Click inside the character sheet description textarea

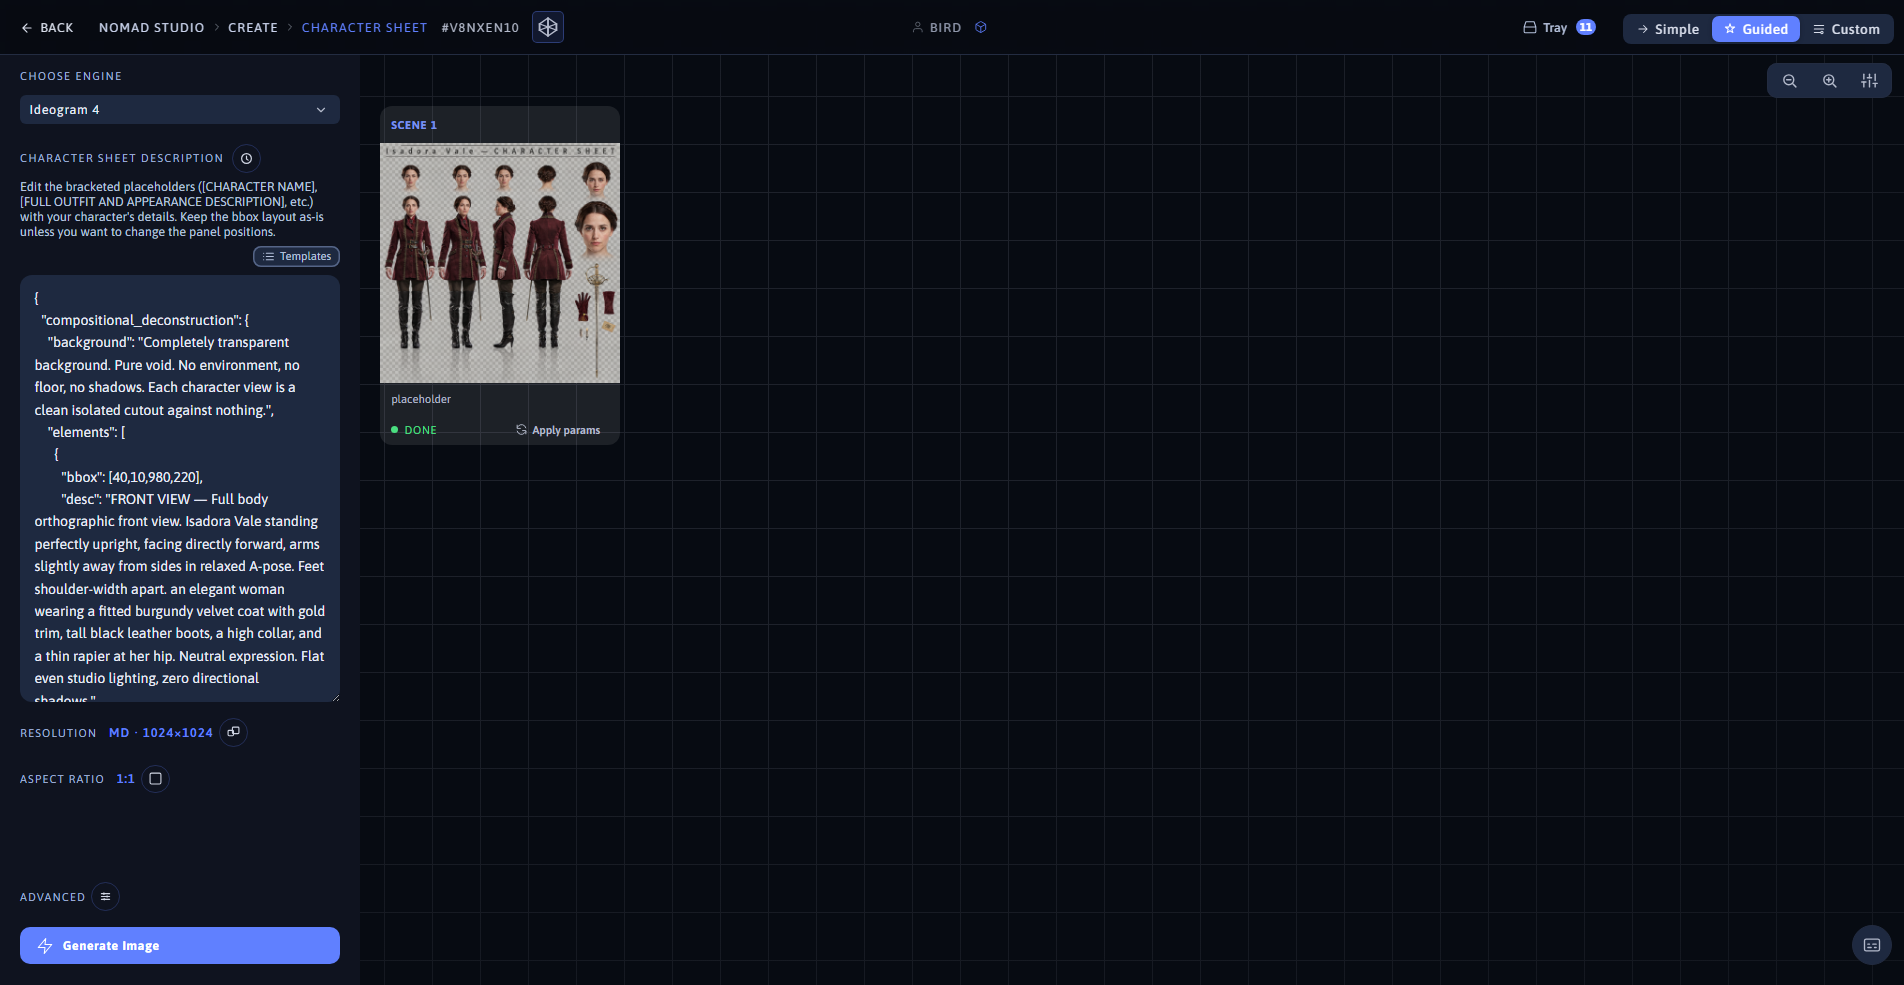pyautogui.click(x=180, y=489)
